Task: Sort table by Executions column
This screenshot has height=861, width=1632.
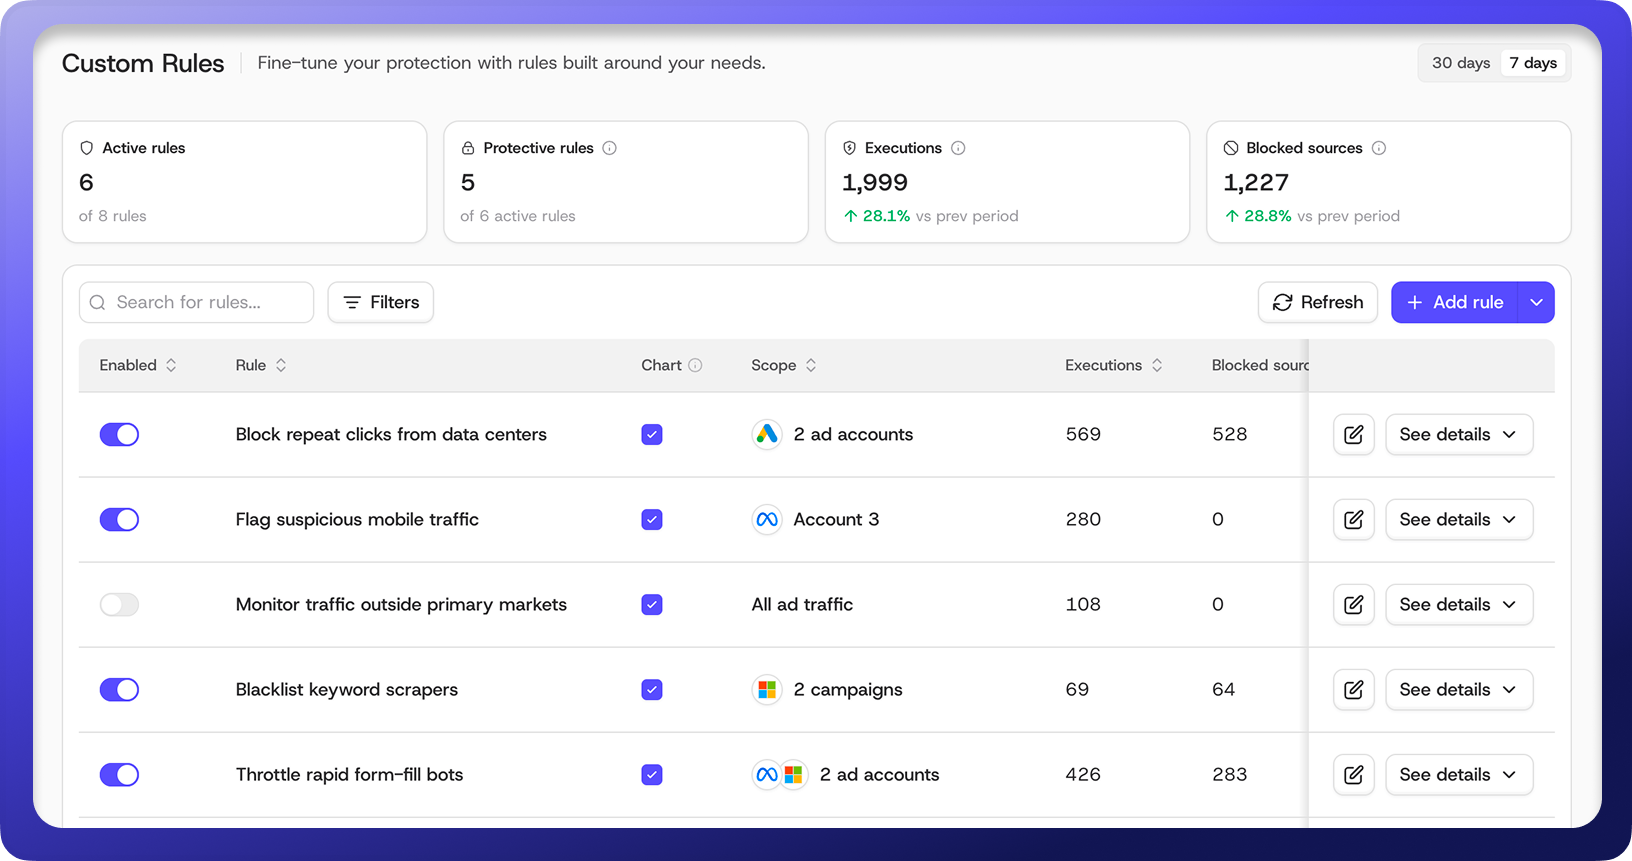Action: [x=1157, y=365]
